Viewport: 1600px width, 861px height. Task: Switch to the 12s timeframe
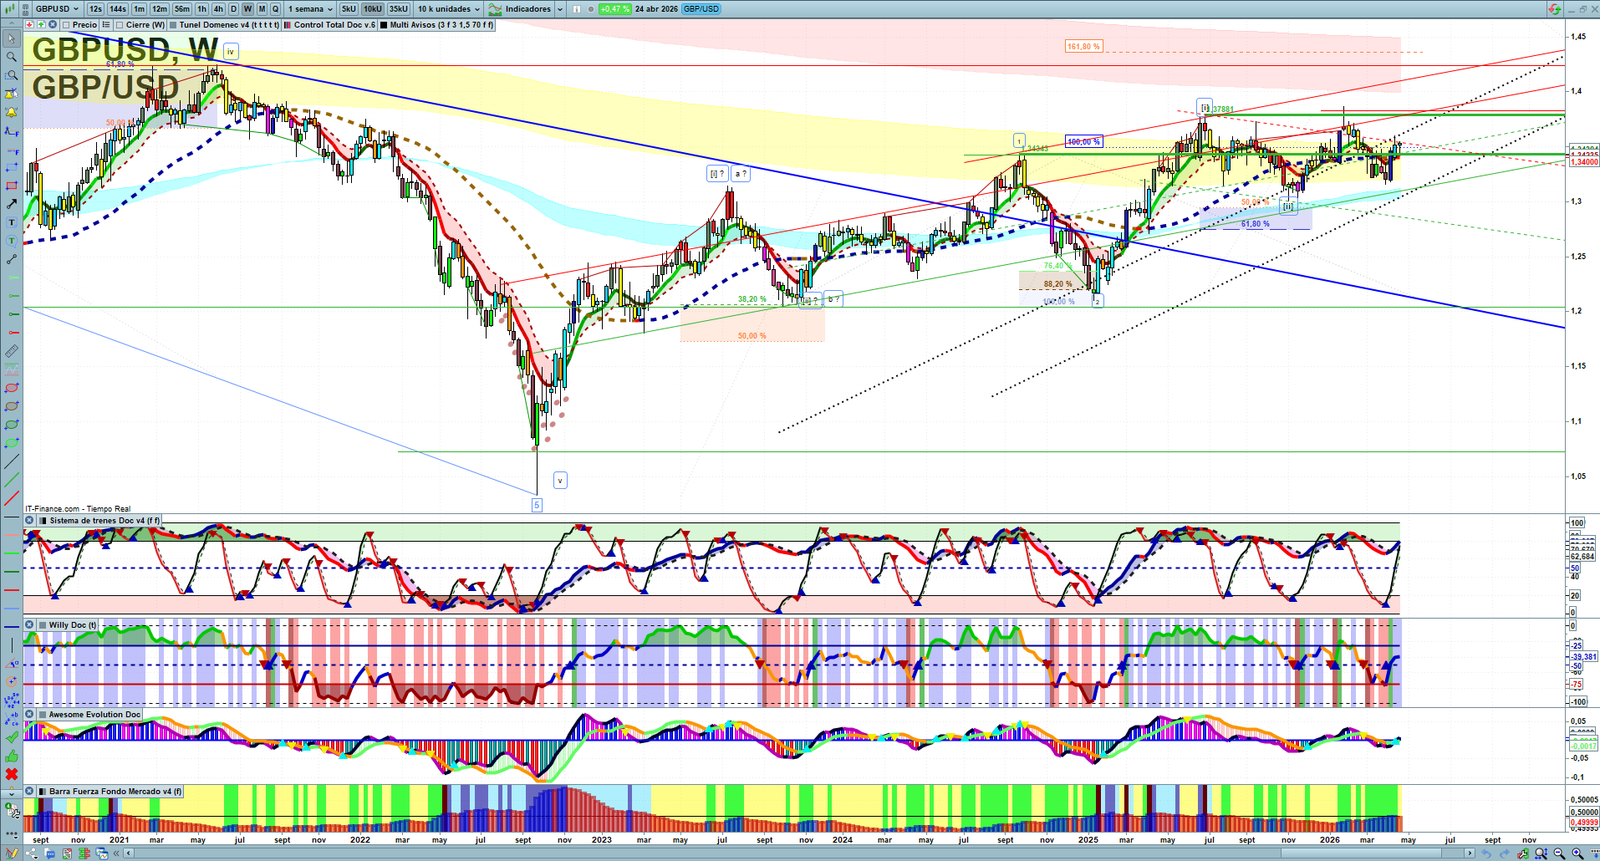point(95,9)
